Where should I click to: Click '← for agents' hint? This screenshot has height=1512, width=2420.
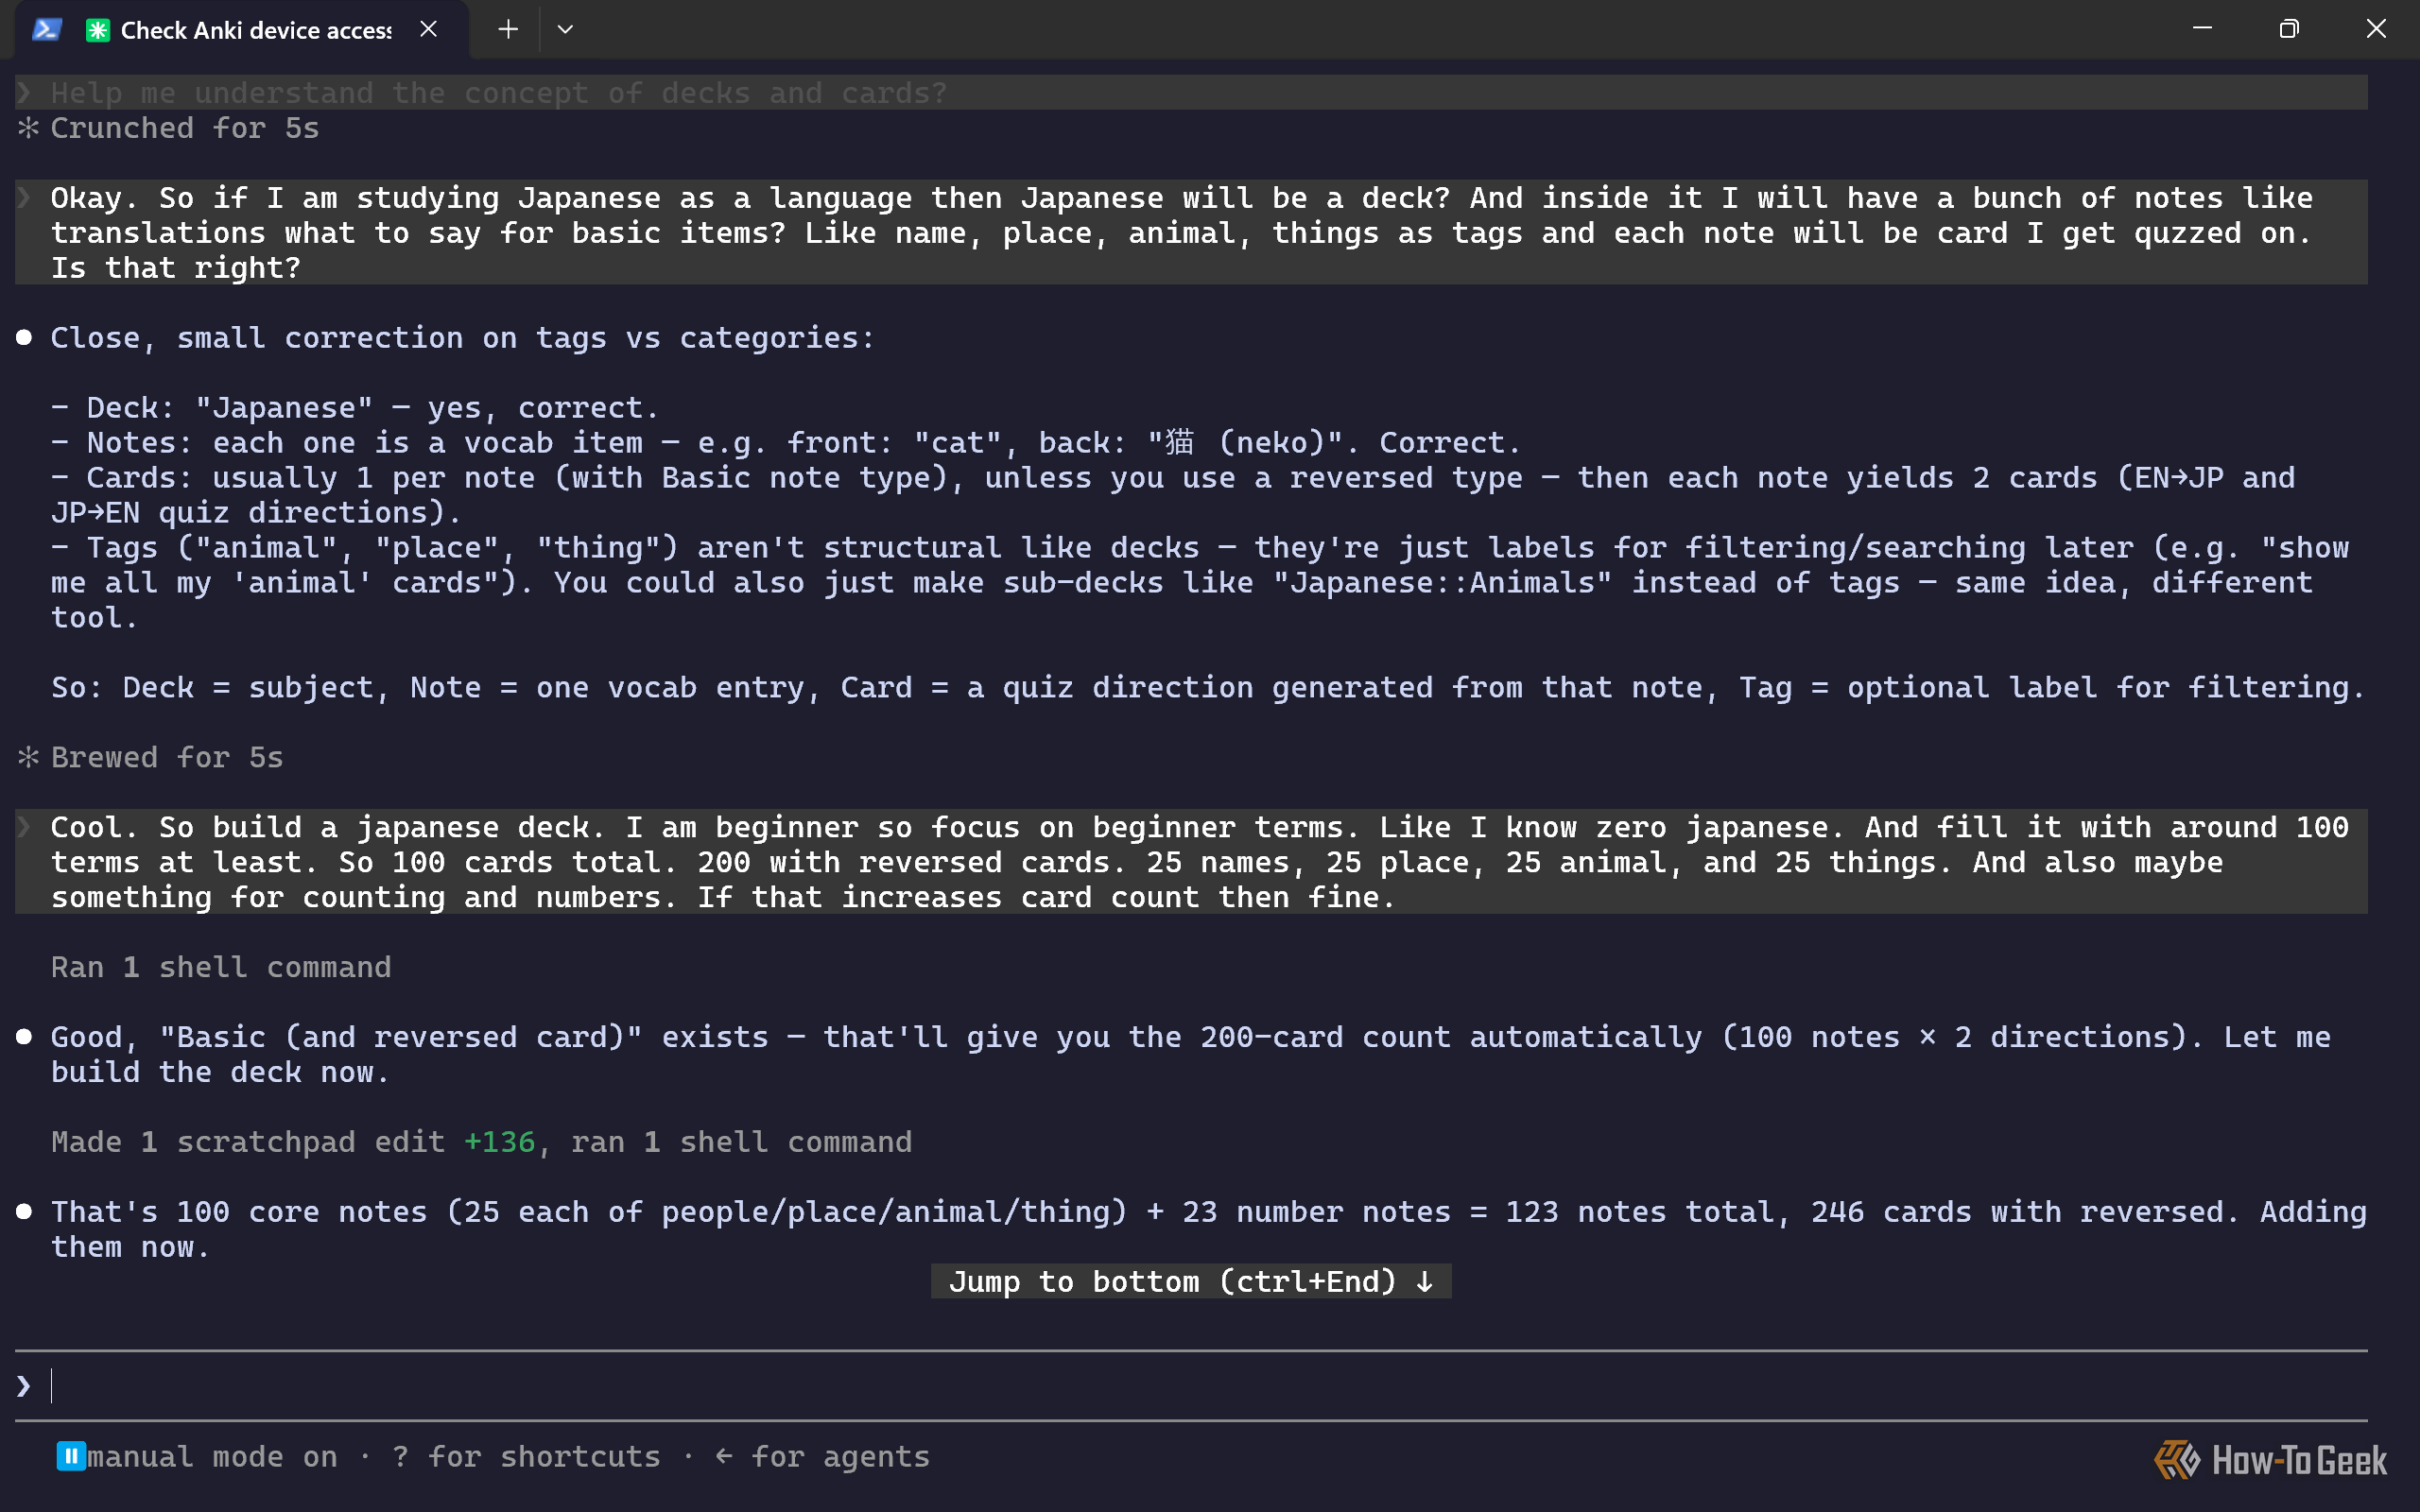click(x=822, y=1457)
